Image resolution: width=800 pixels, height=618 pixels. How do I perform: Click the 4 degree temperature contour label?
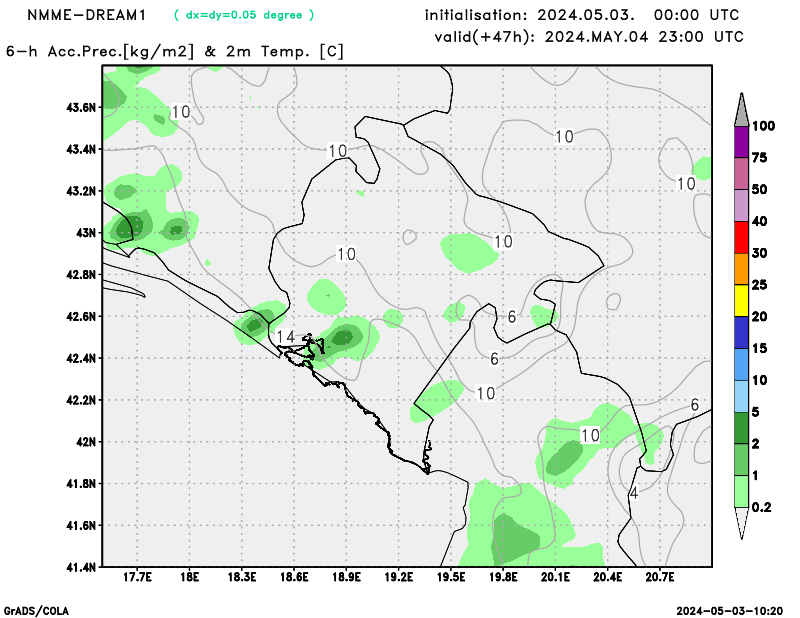(x=634, y=493)
